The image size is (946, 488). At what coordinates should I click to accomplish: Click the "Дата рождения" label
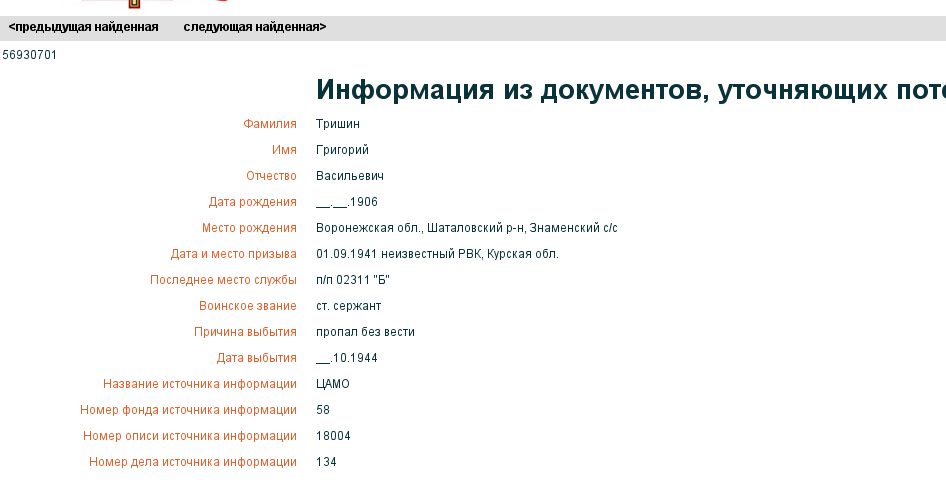pyautogui.click(x=252, y=202)
